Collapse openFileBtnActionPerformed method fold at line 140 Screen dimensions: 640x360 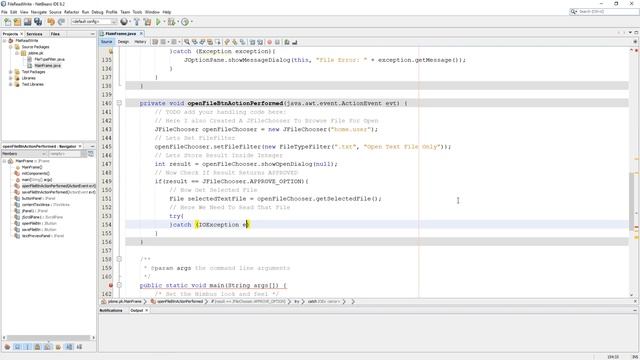coord(119,103)
